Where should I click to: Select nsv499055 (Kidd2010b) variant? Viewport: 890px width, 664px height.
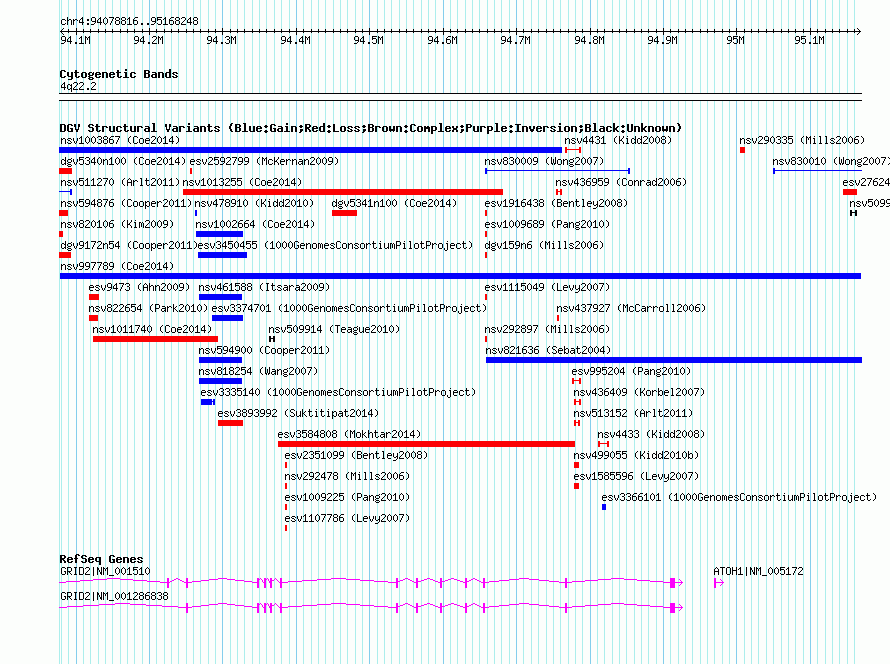(x=636, y=455)
